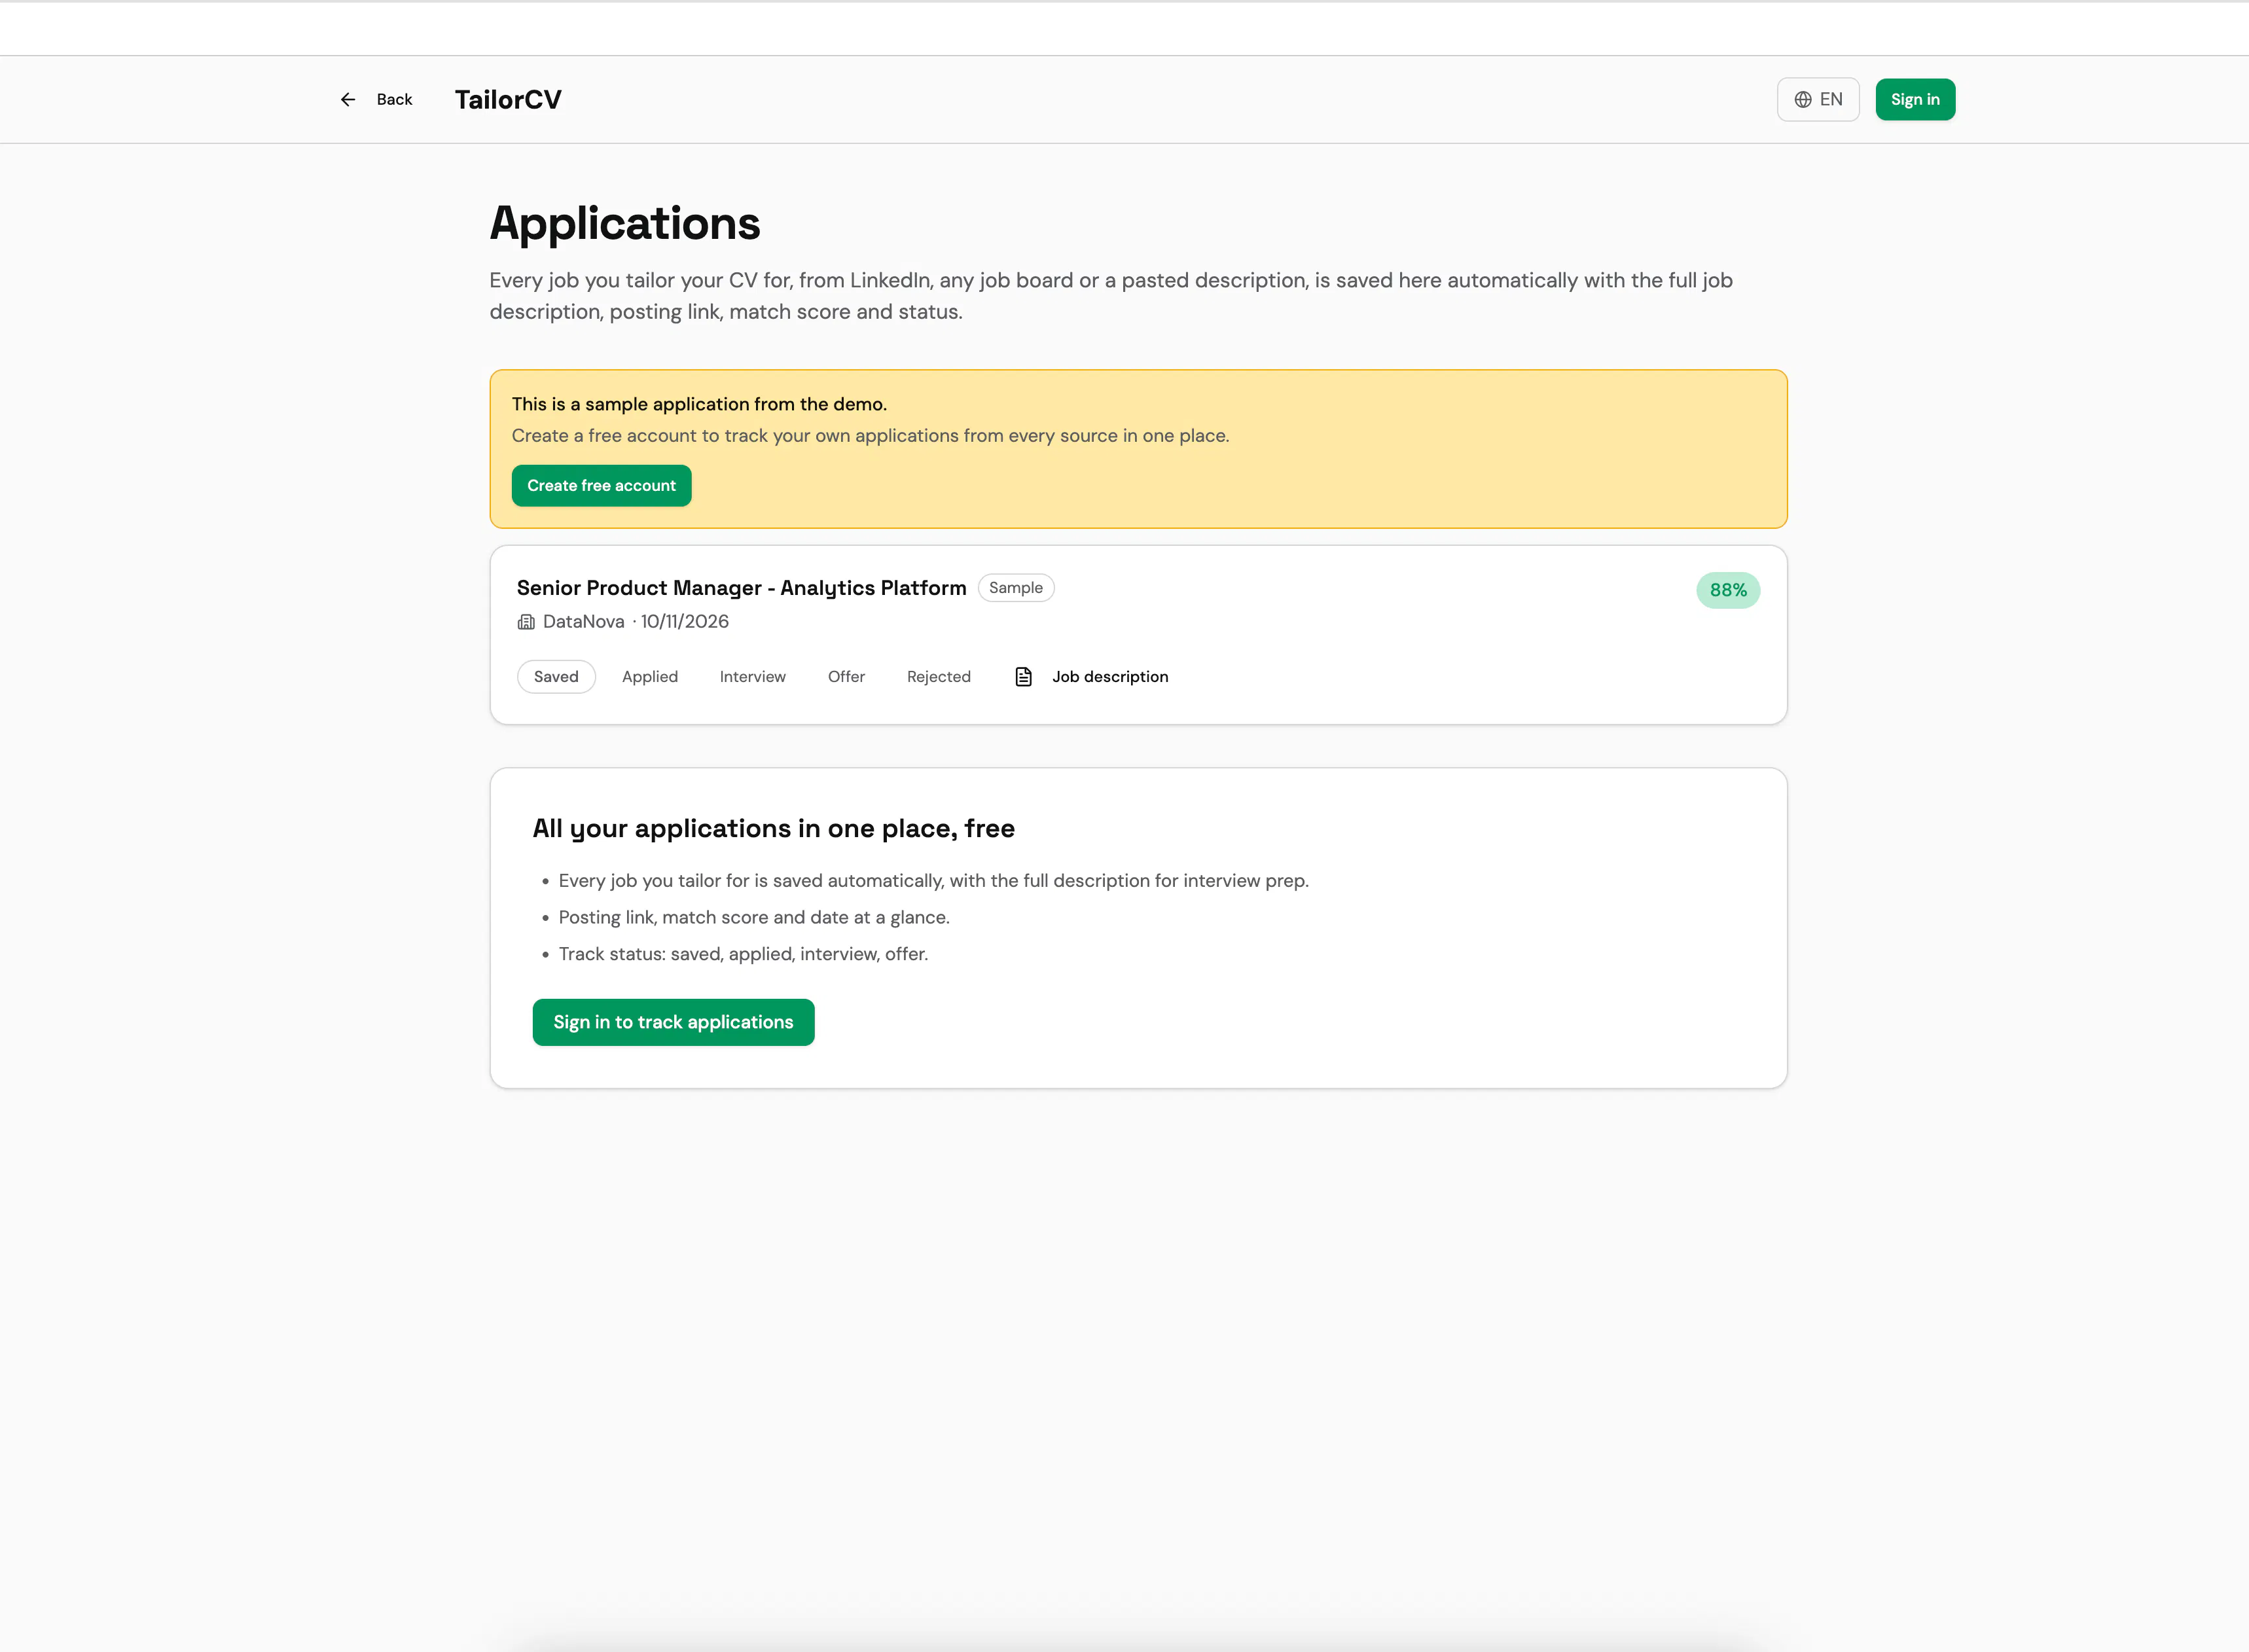The height and width of the screenshot is (1652, 2249).
Task: Set application status to Interview
Action: point(753,677)
